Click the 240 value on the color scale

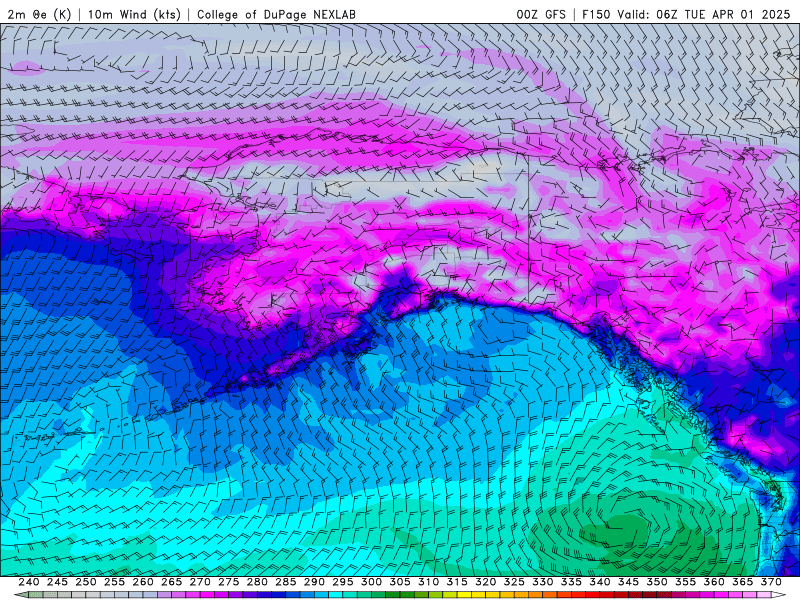(29, 582)
